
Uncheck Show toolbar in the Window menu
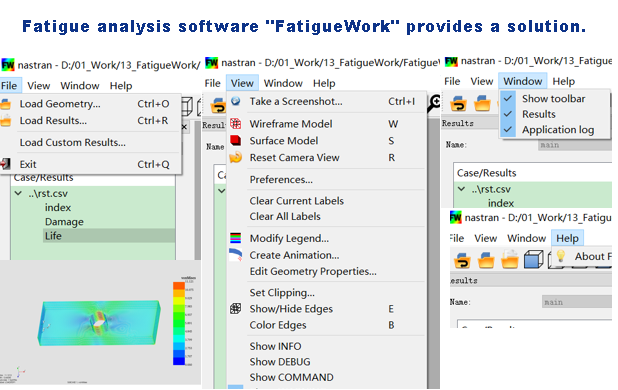tap(508, 98)
